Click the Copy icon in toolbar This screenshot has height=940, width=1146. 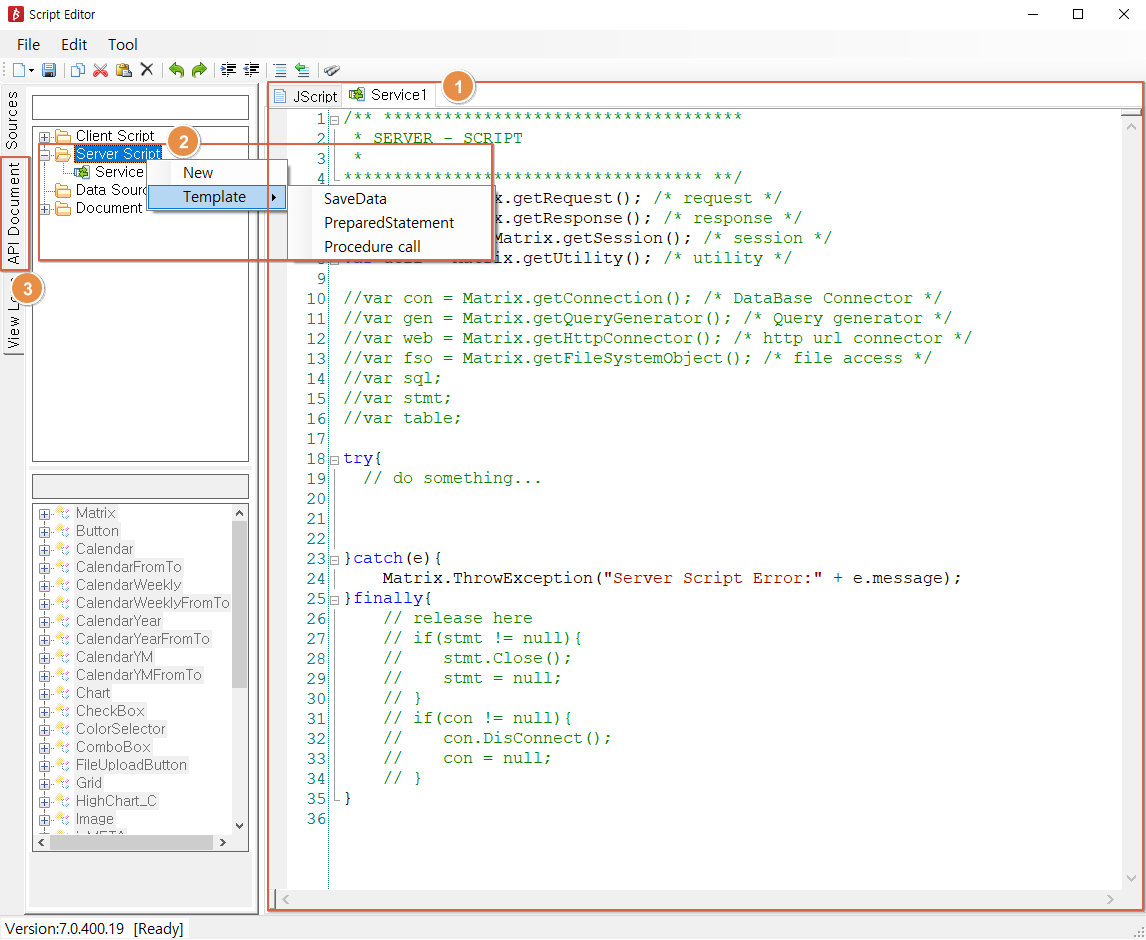point(78,70)
